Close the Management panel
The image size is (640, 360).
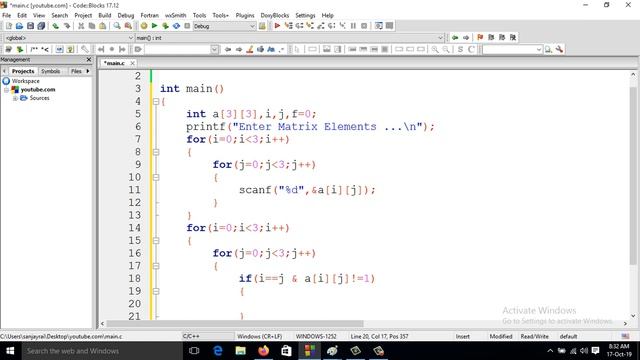point(89,60)
